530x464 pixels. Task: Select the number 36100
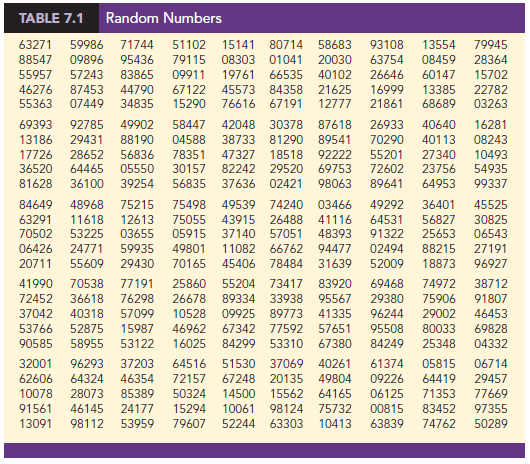click(87, 184)
